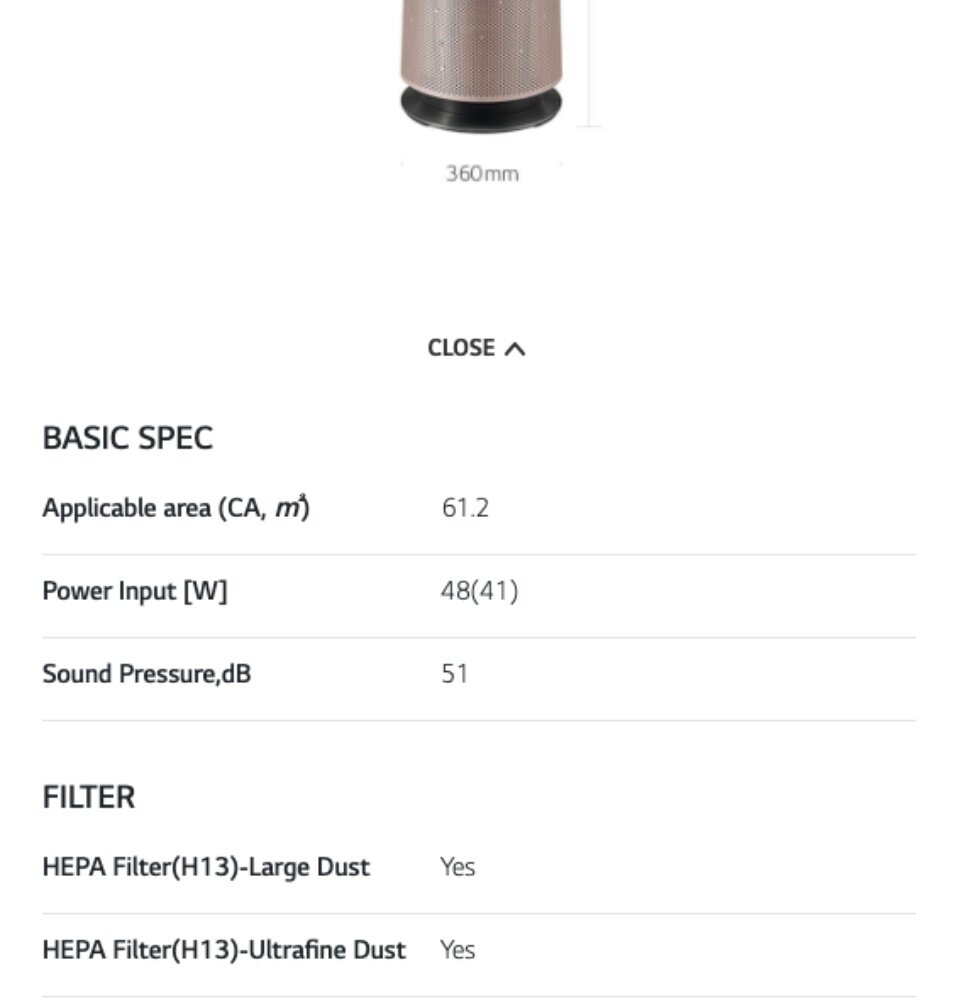Click the 51 sound pressure value
This screenshot has width=960, height=1000.
pyautogui.click(x=454, y=674)
